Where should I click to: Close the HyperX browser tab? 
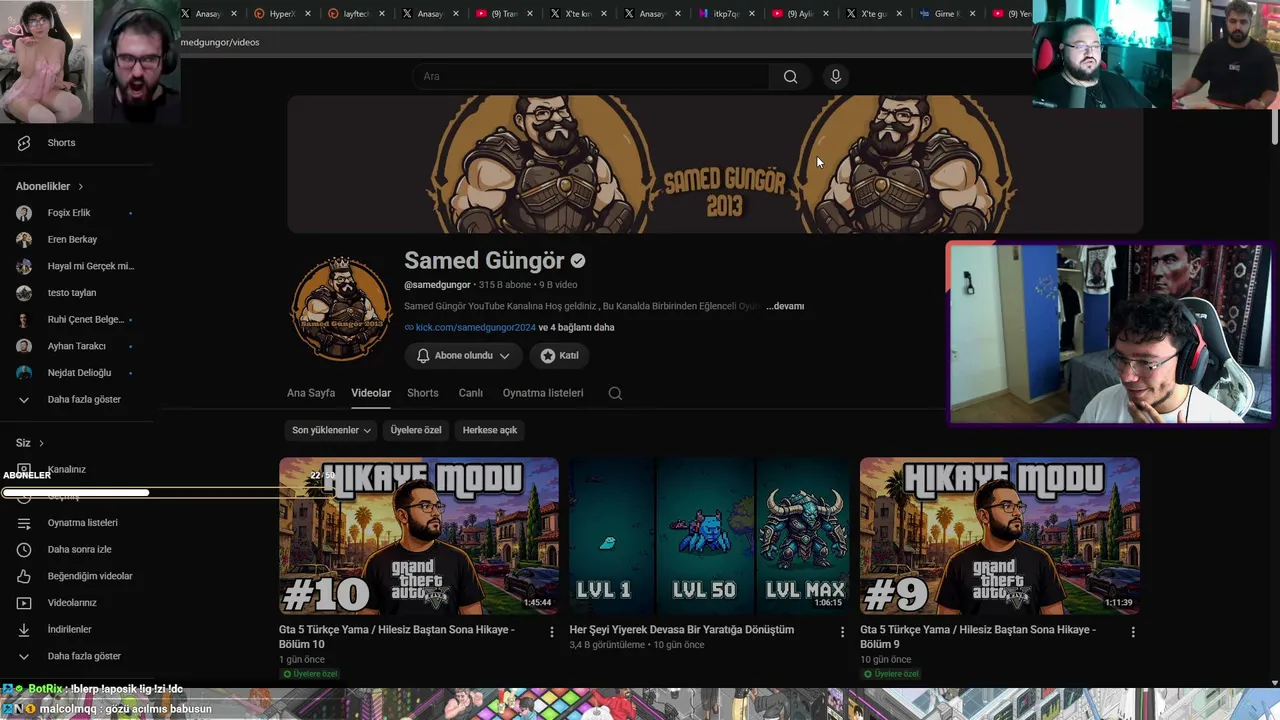point(307,14)
